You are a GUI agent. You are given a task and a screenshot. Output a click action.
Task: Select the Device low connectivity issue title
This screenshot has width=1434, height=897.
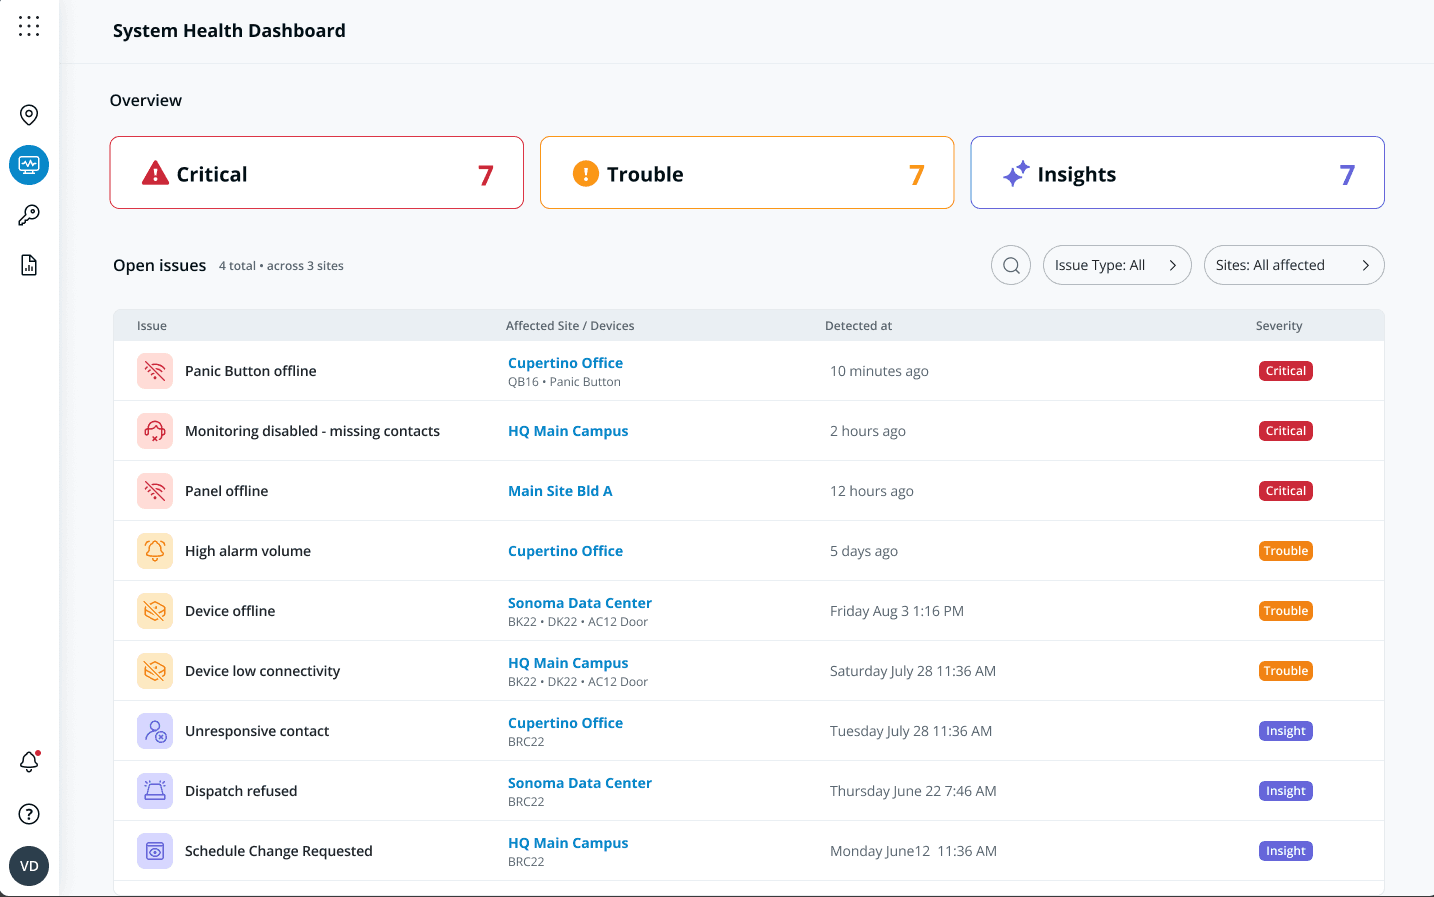[263, 671]
